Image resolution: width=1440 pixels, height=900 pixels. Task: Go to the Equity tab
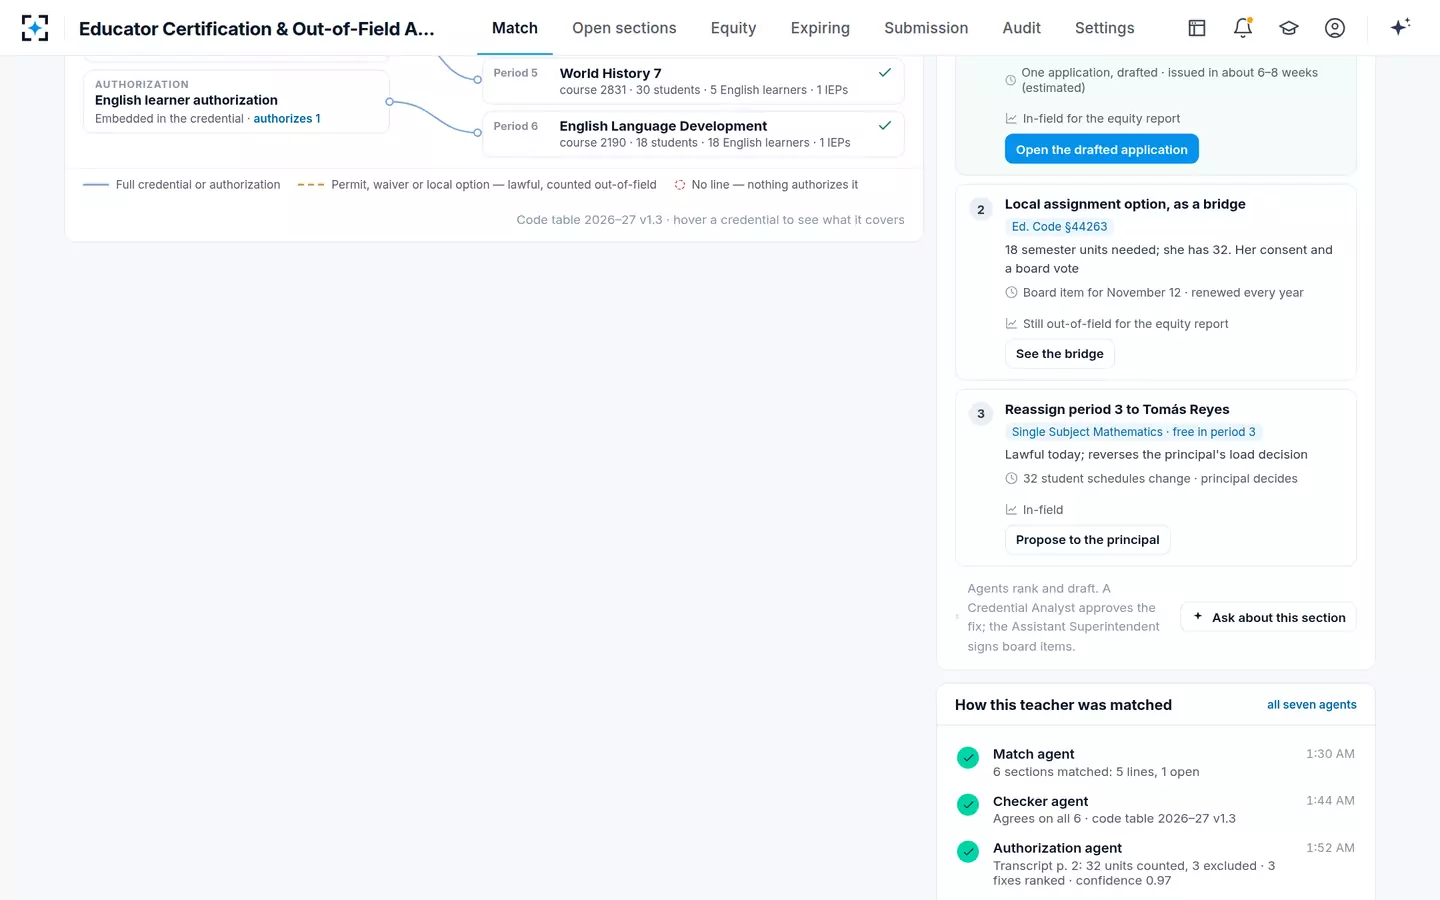click(x=733, y=28)
